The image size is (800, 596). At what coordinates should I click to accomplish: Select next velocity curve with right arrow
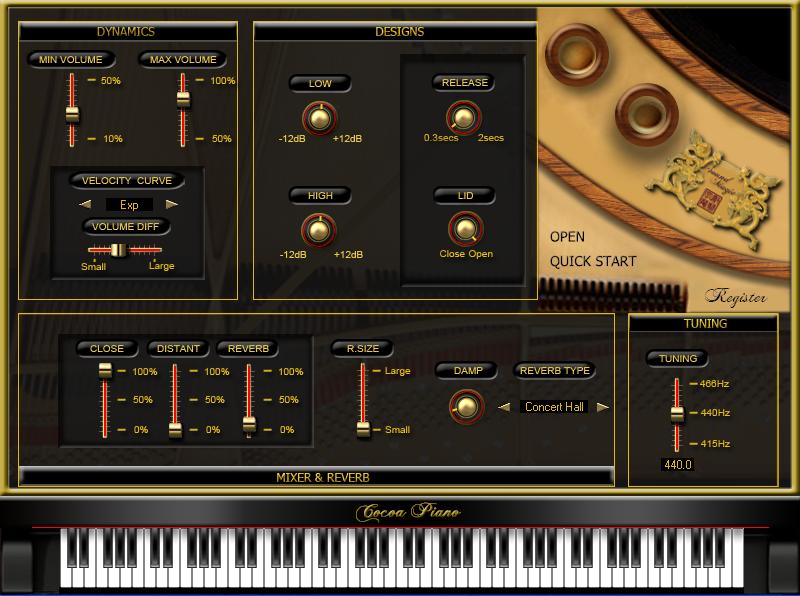coord(172,204)
